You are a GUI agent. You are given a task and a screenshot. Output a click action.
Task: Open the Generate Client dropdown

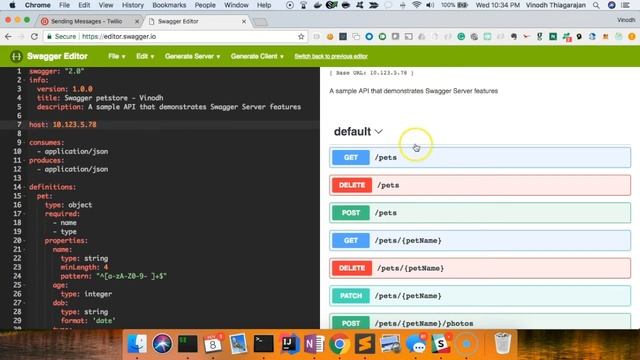pyautogui.click(x=257, y=56)
